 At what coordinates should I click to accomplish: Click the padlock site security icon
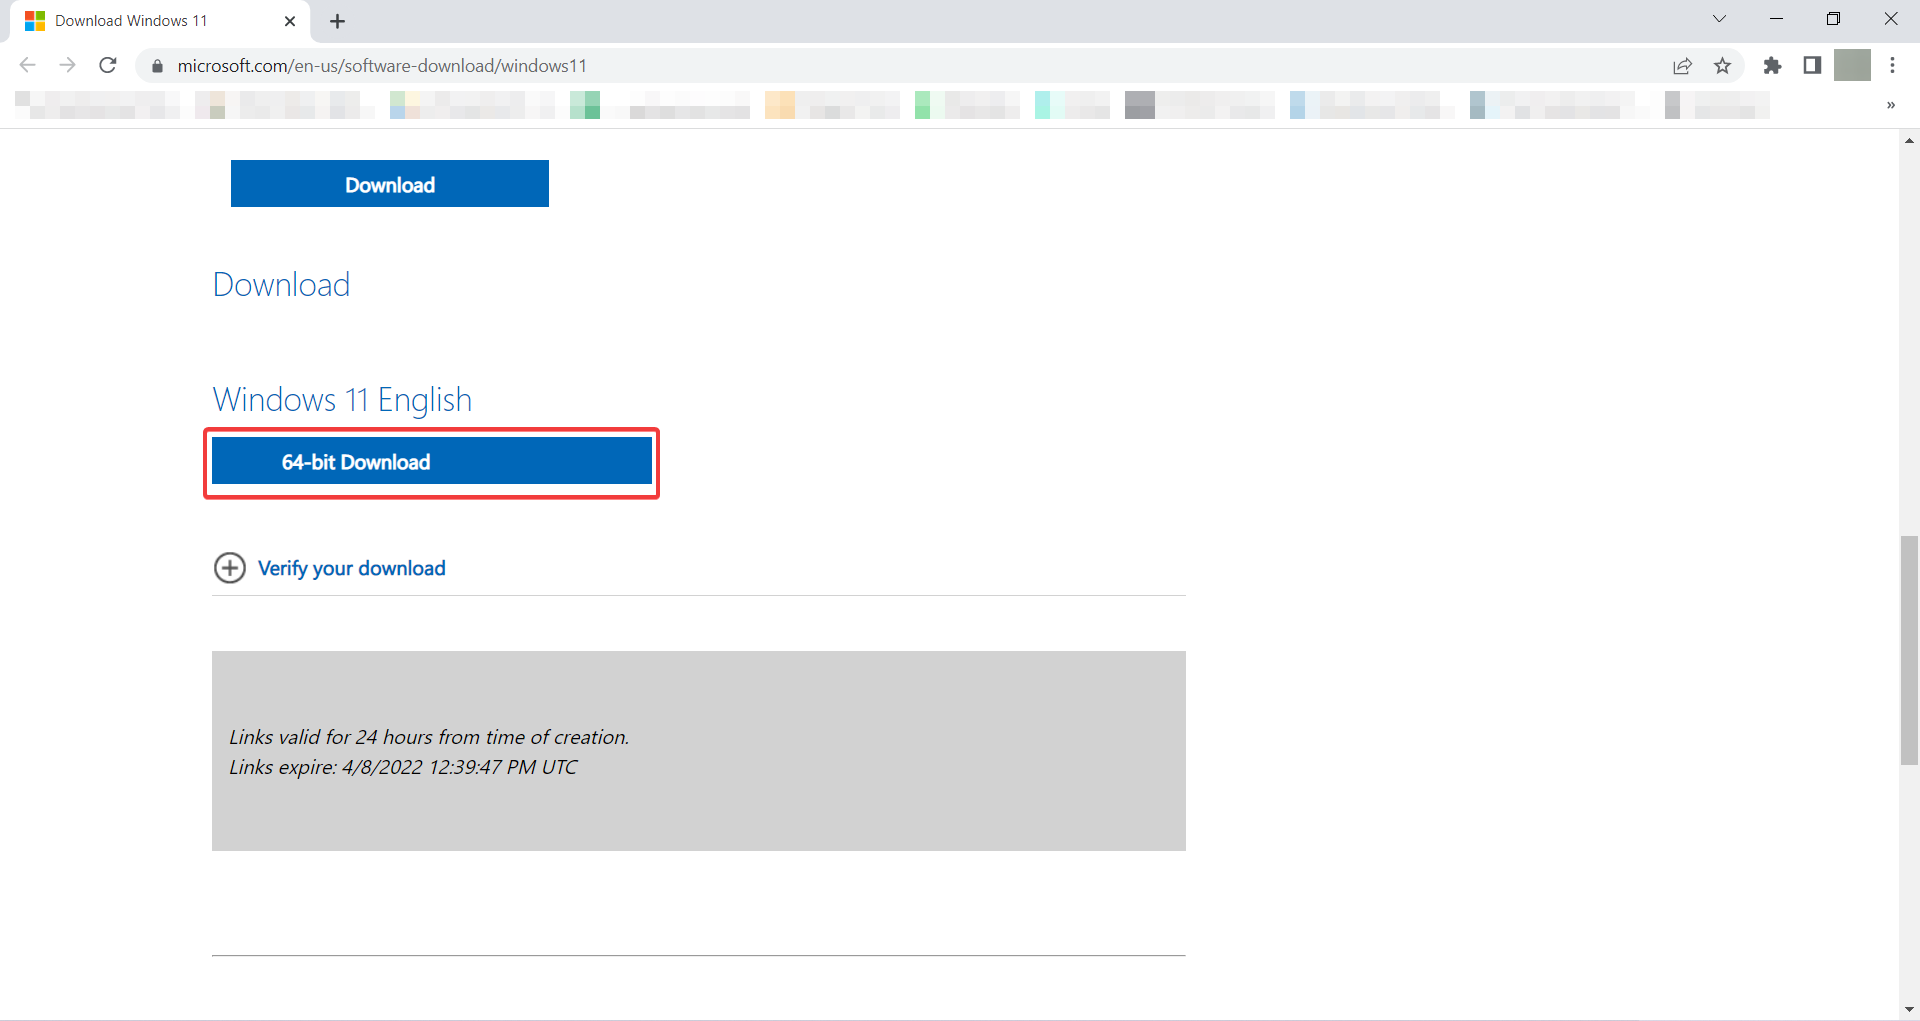pos(156,66)
